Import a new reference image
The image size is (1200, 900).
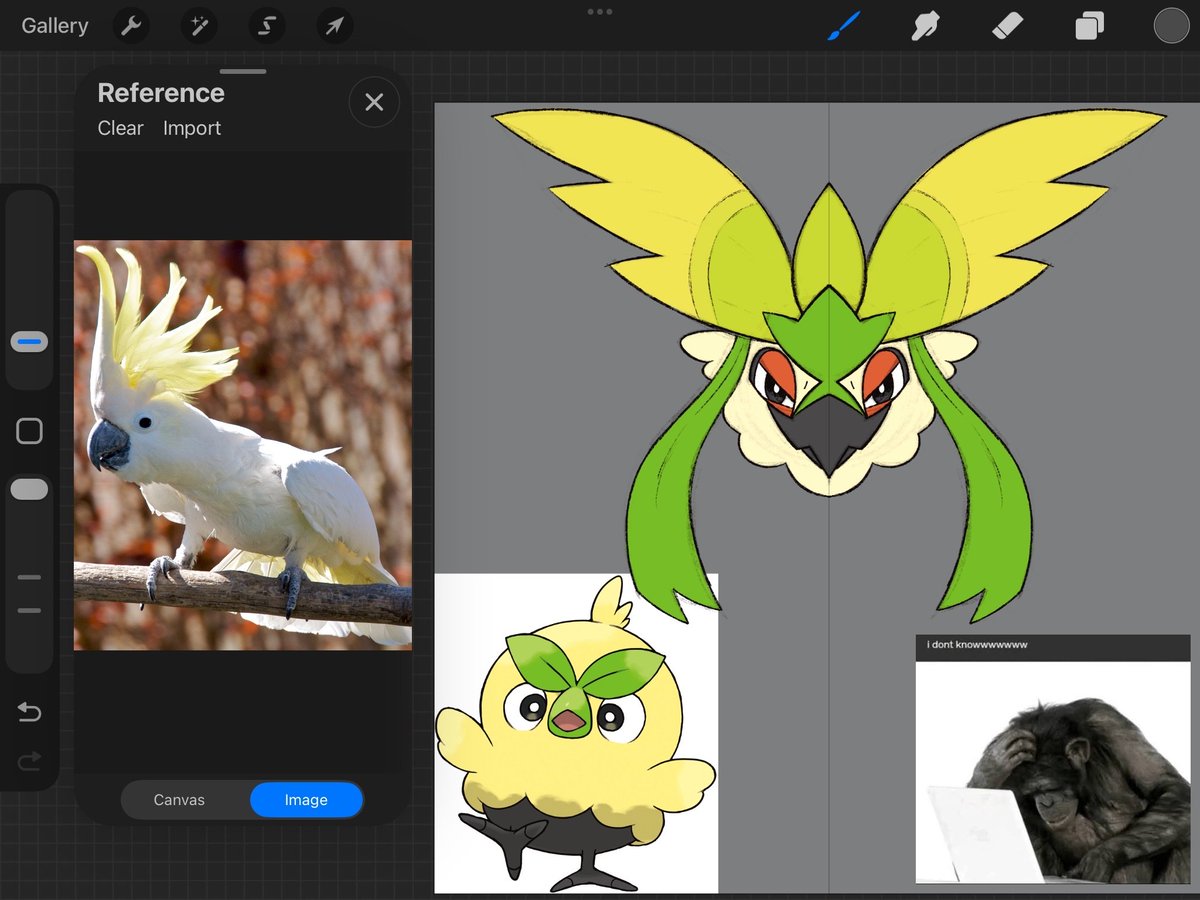tap(191, 128)
